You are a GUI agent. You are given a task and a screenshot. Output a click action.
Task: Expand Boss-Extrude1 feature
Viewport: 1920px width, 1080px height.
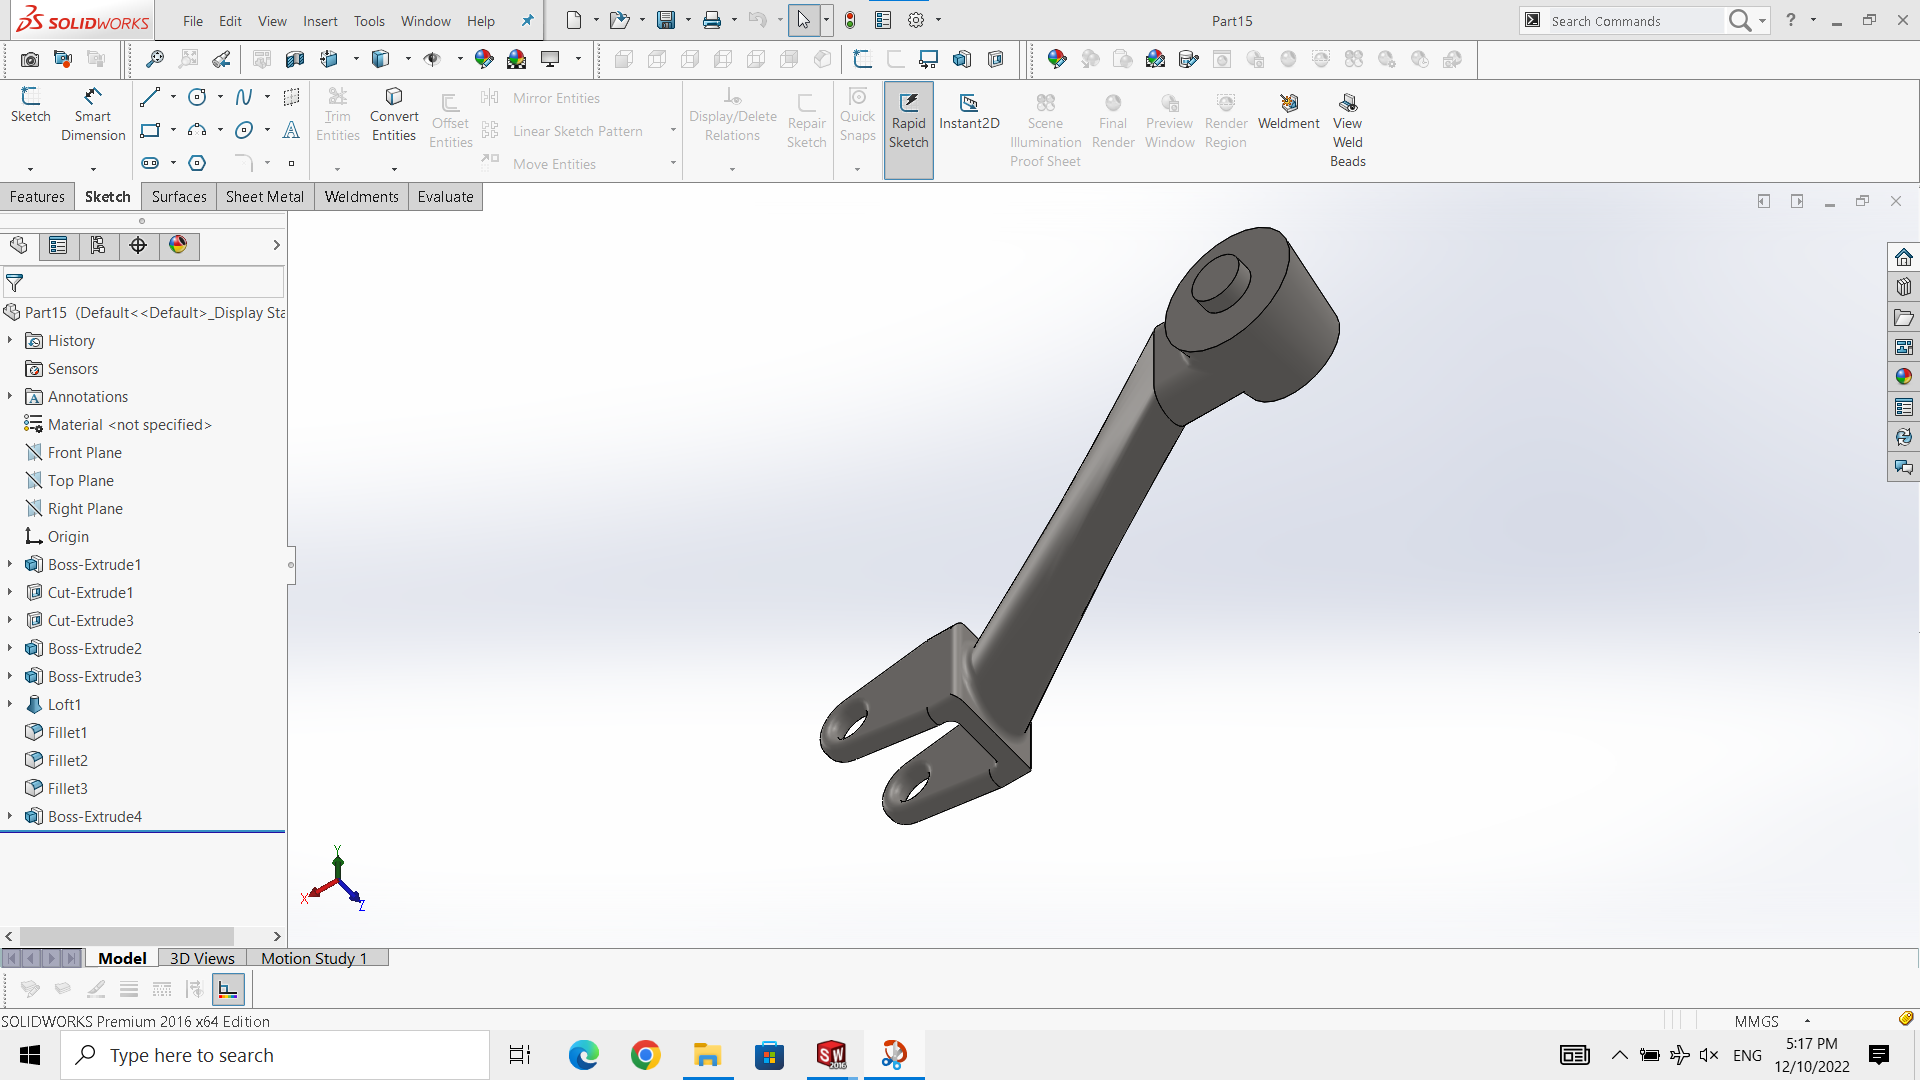10,564
